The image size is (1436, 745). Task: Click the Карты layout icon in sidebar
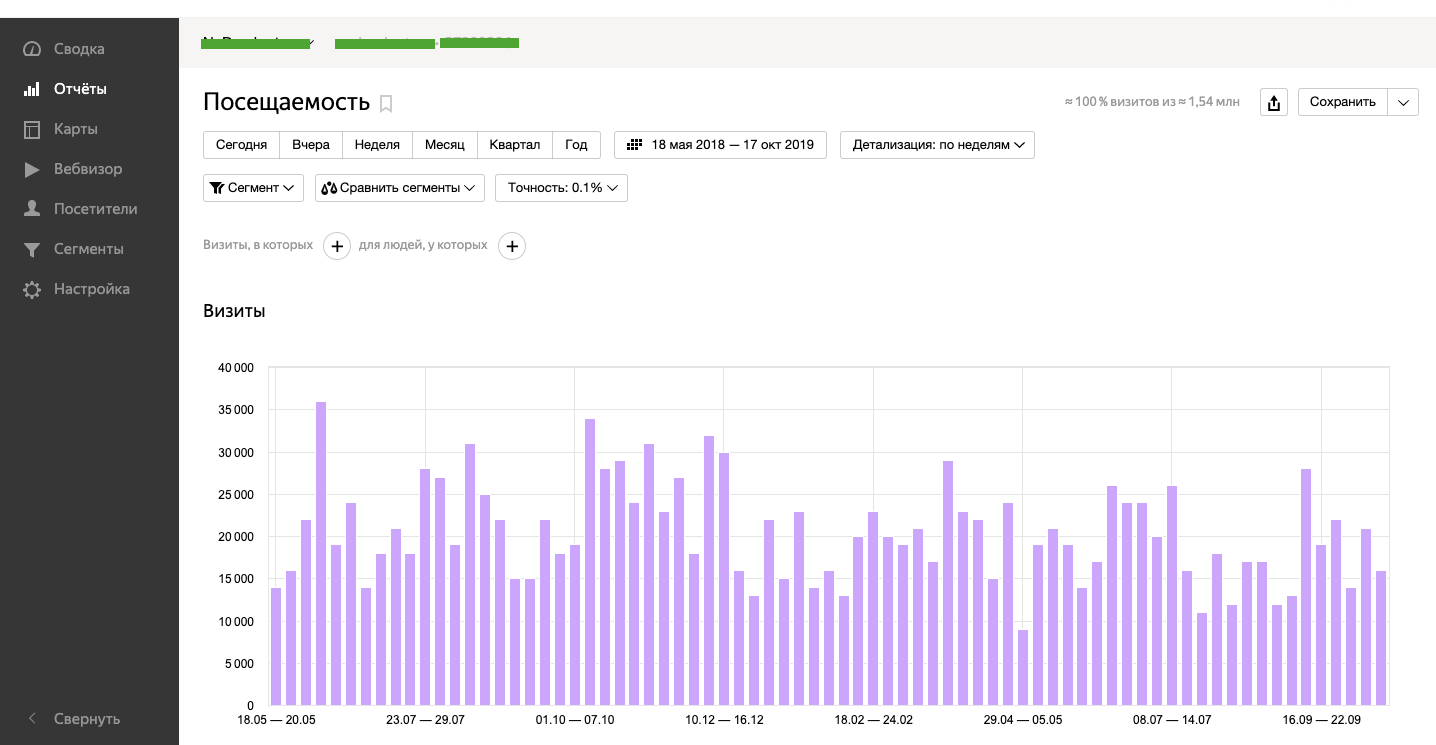(x=32, y=129)
